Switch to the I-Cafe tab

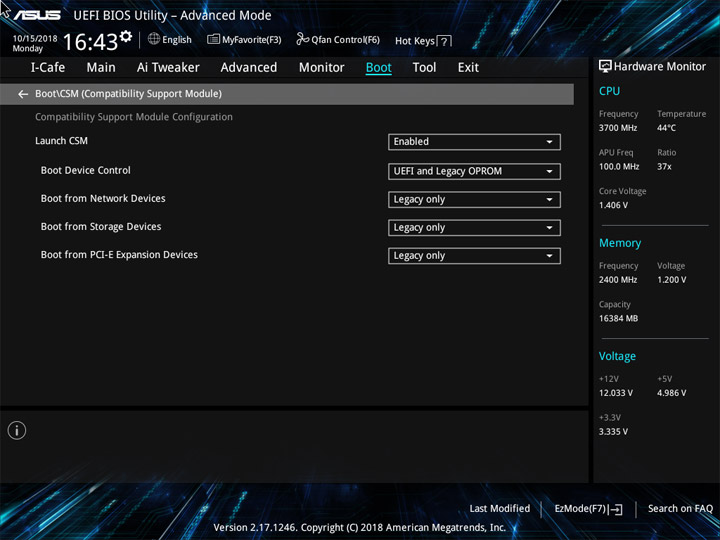[x=48, y=68]
